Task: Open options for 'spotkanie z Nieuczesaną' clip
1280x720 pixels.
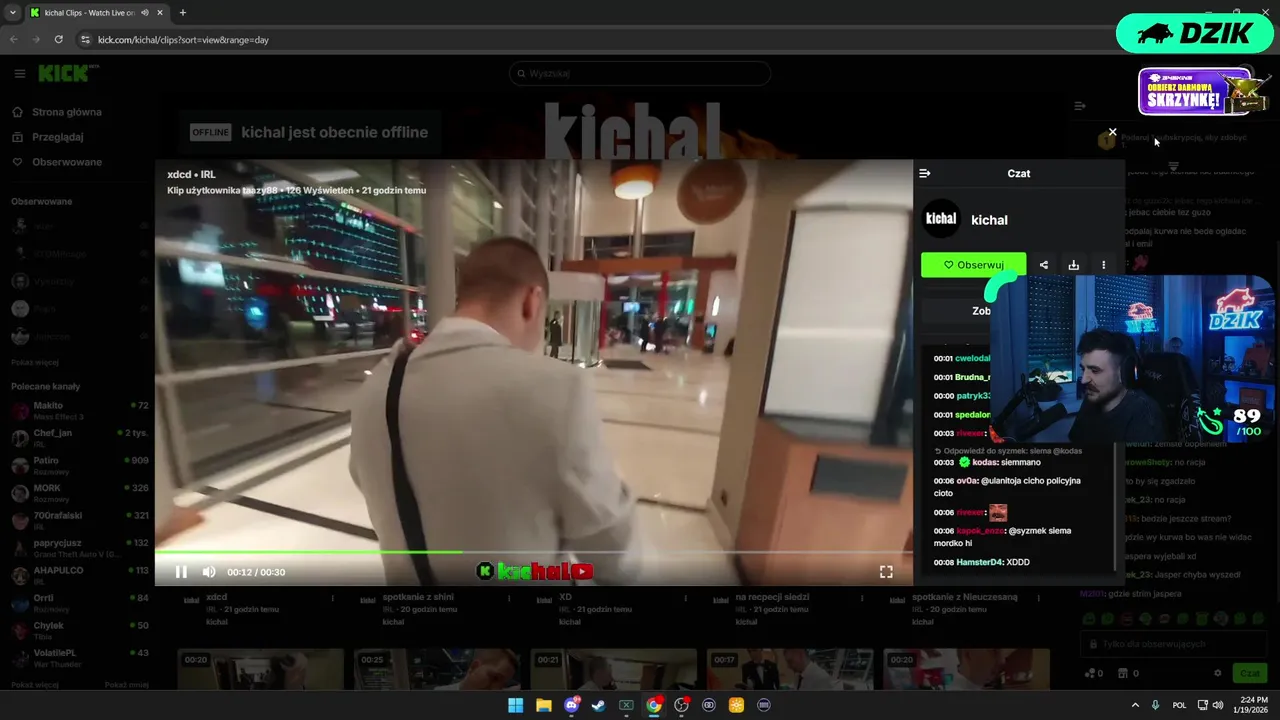Action: [1039, 598]
